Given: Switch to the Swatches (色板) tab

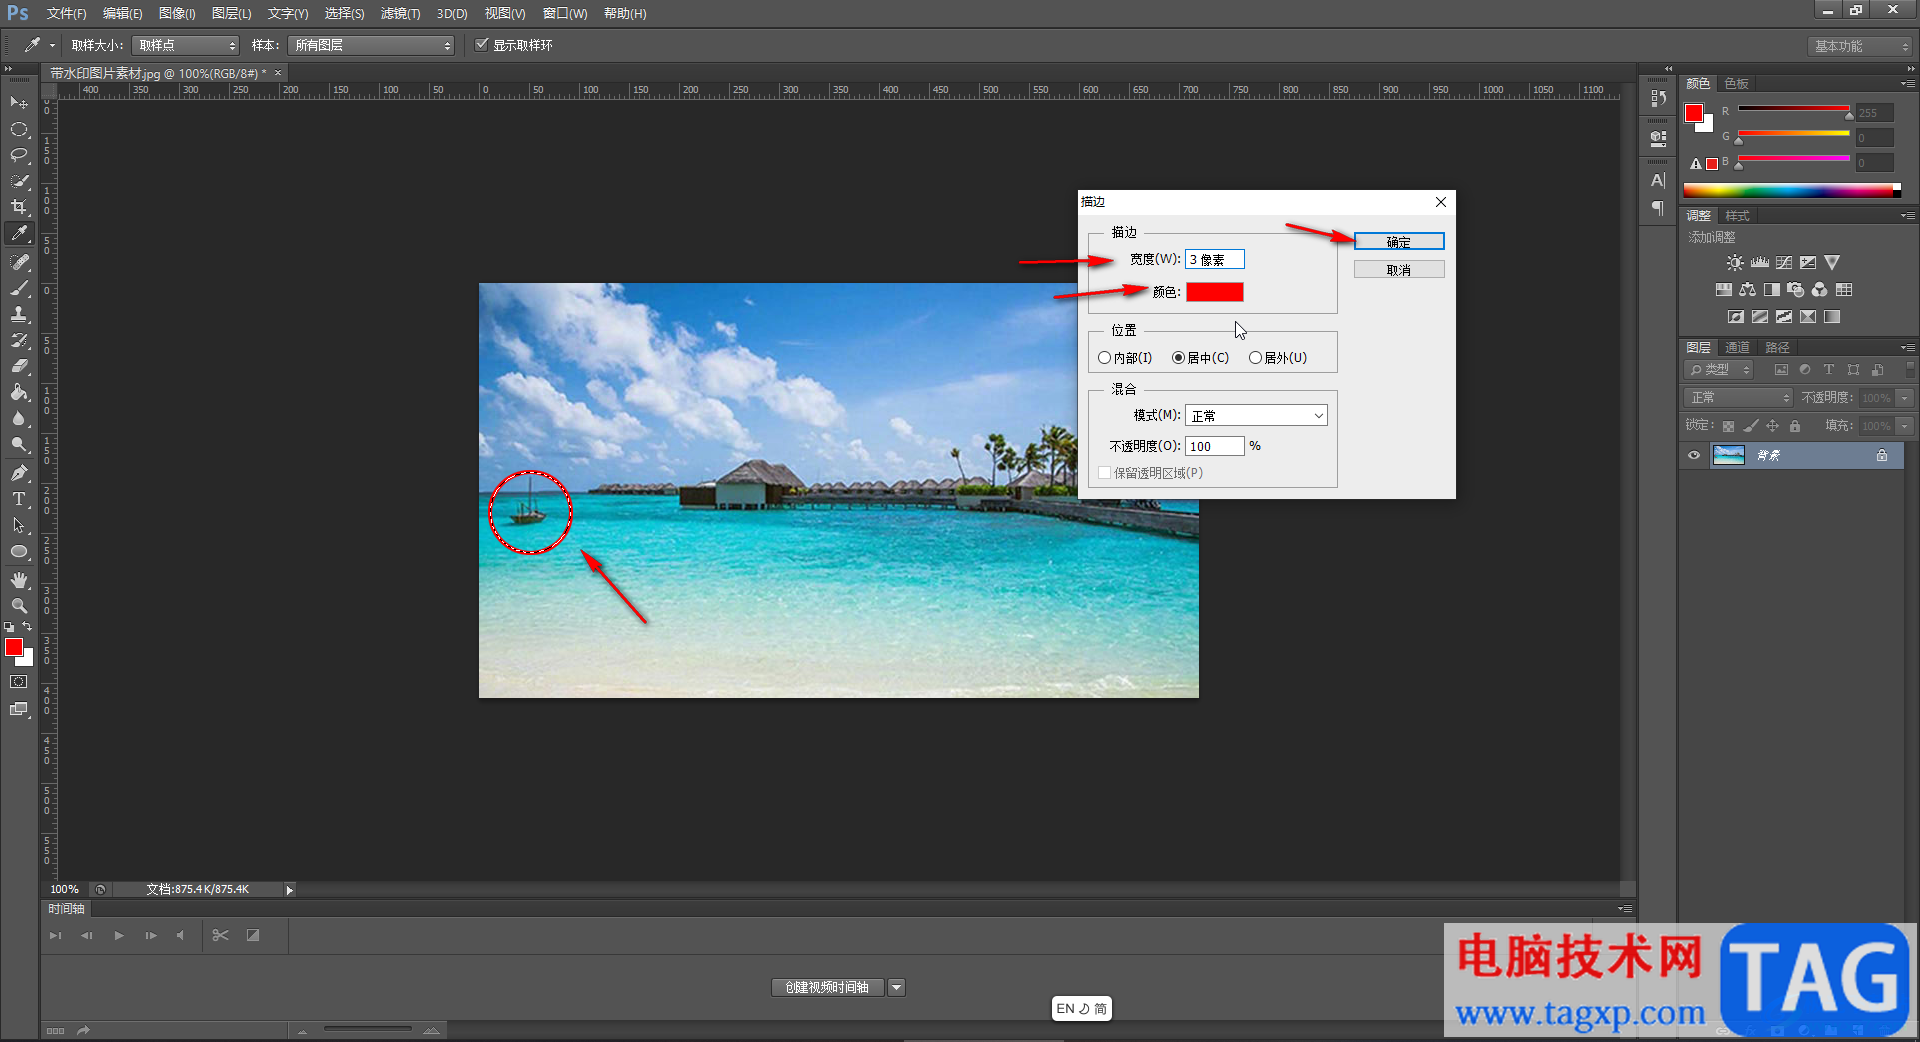Looking at the screenshot, I should click(x=1737, y=83).
